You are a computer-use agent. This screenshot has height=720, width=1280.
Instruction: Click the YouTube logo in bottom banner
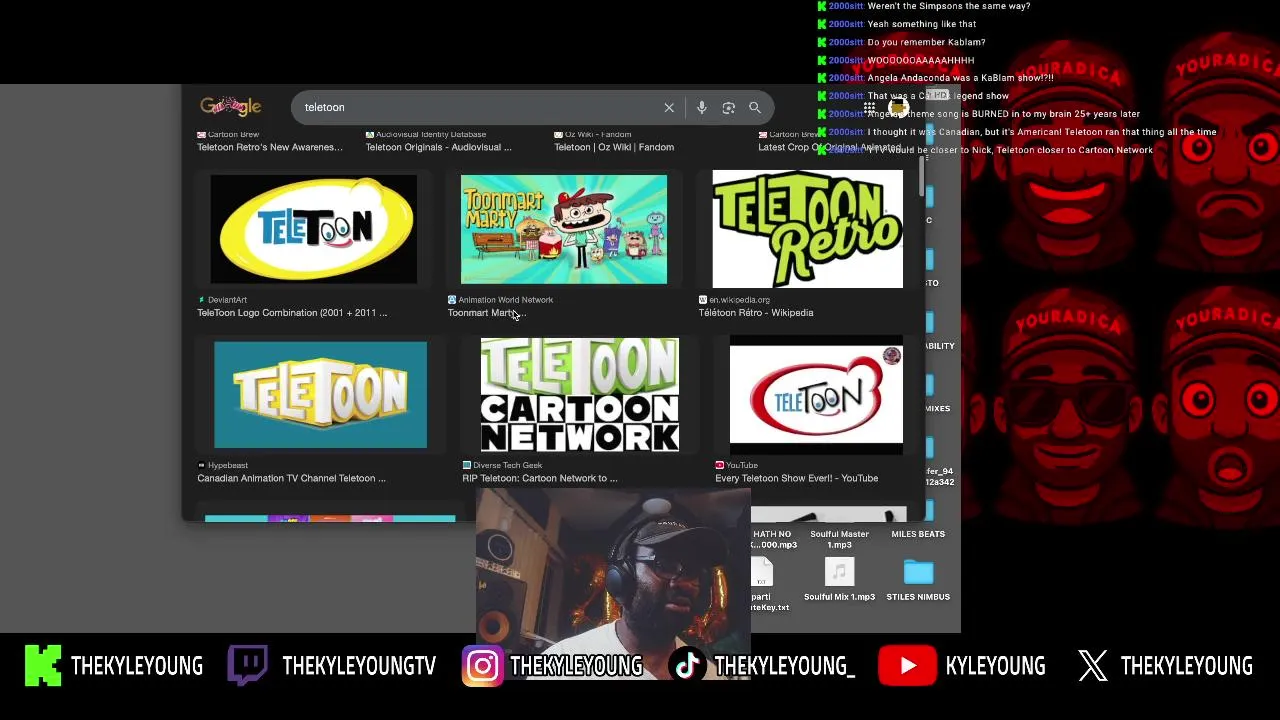coord(907,666)
